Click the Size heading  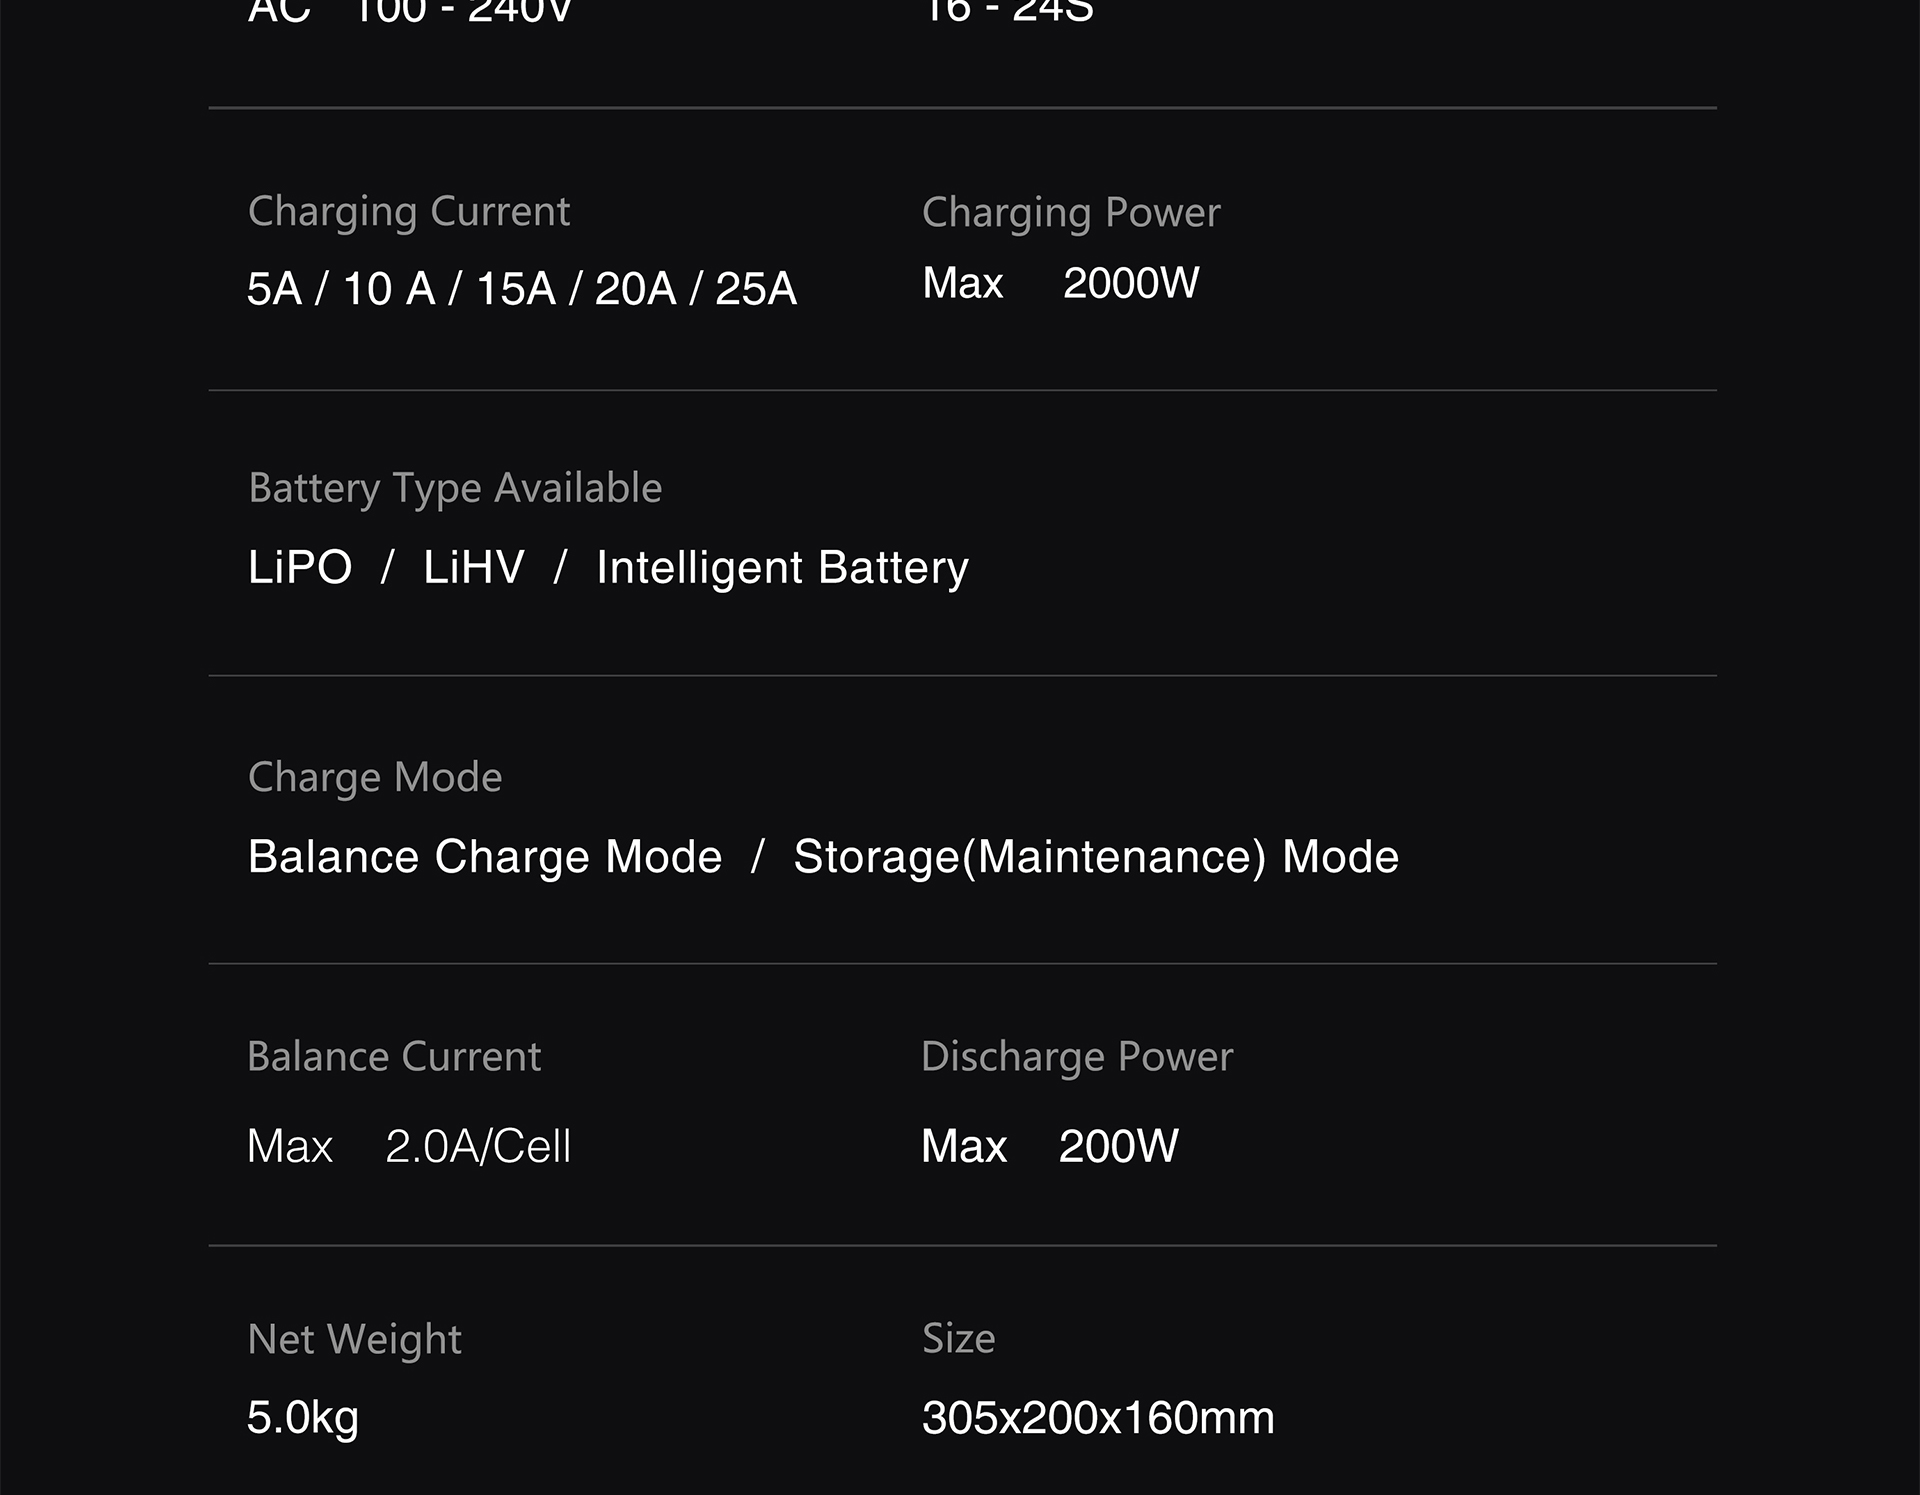pyautogui.click(x=958, y=1339)
